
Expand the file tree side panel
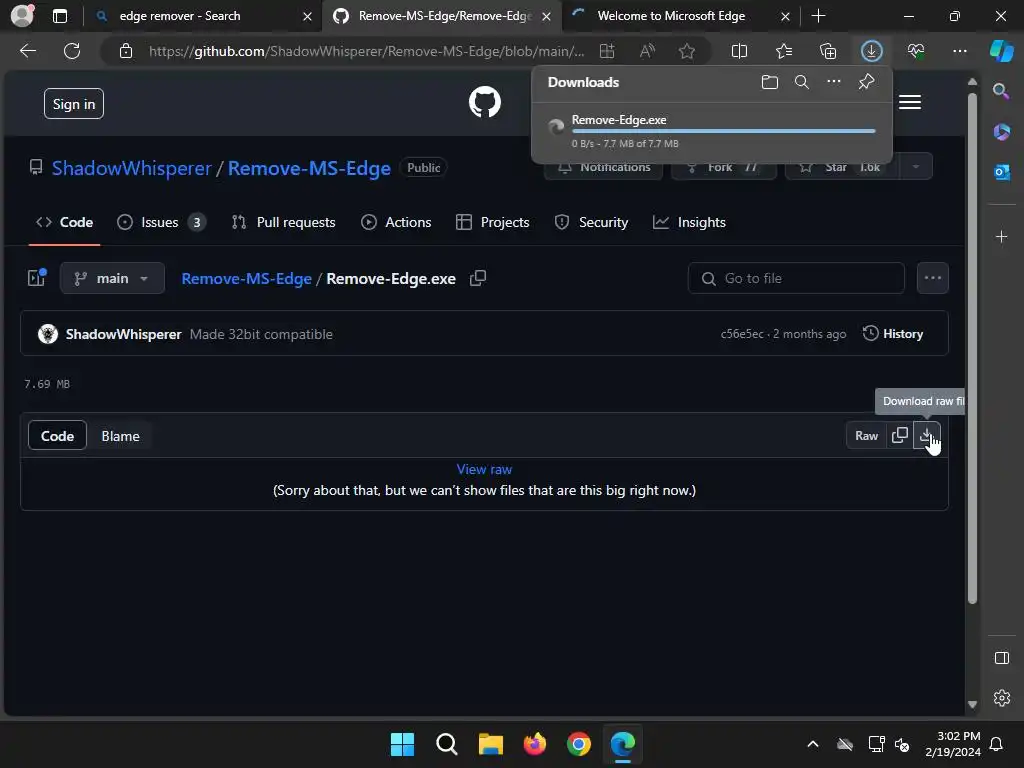(x=37, y=278)
